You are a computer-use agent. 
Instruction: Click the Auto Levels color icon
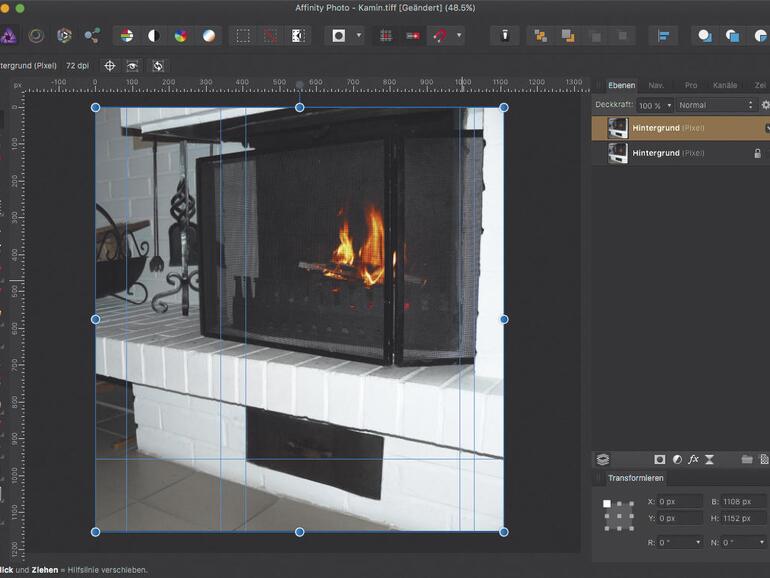coord(126,36)
